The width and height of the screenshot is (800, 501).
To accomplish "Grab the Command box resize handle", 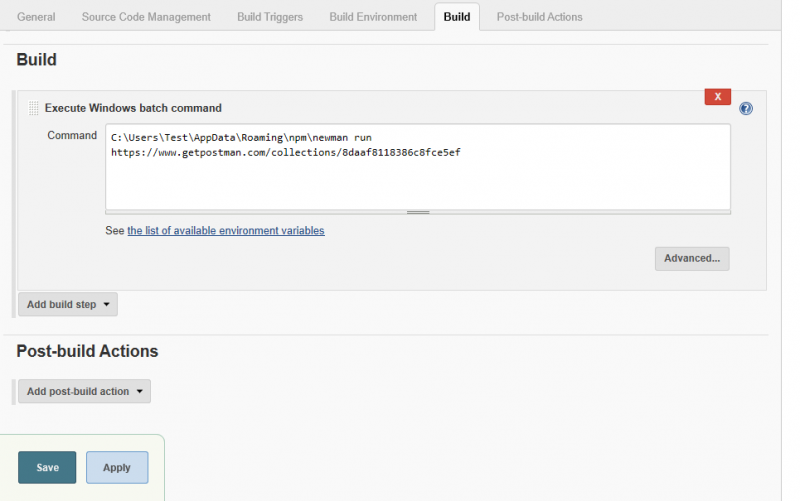I will [417, 212].
